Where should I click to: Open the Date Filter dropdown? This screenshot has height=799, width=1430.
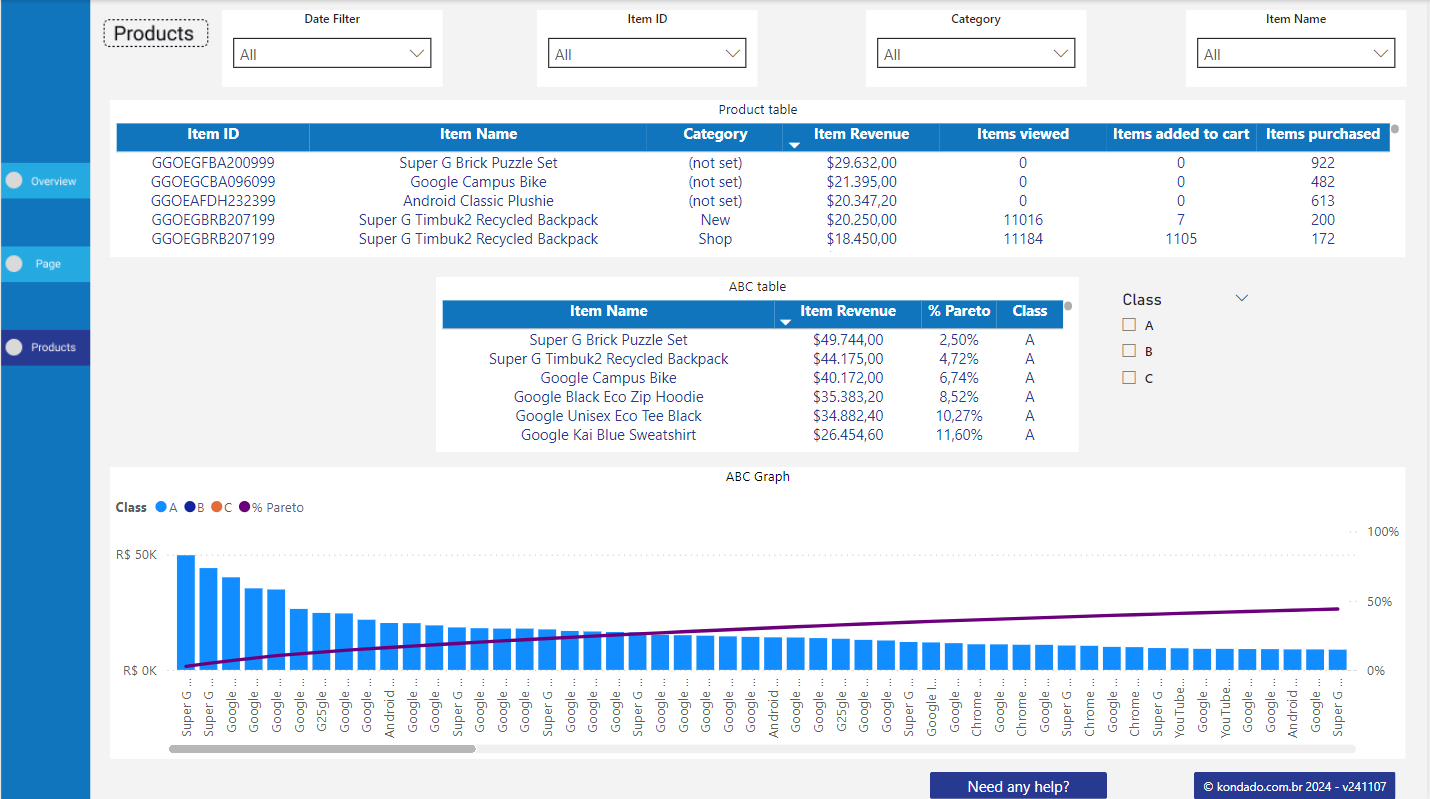(x=420, y=53)
